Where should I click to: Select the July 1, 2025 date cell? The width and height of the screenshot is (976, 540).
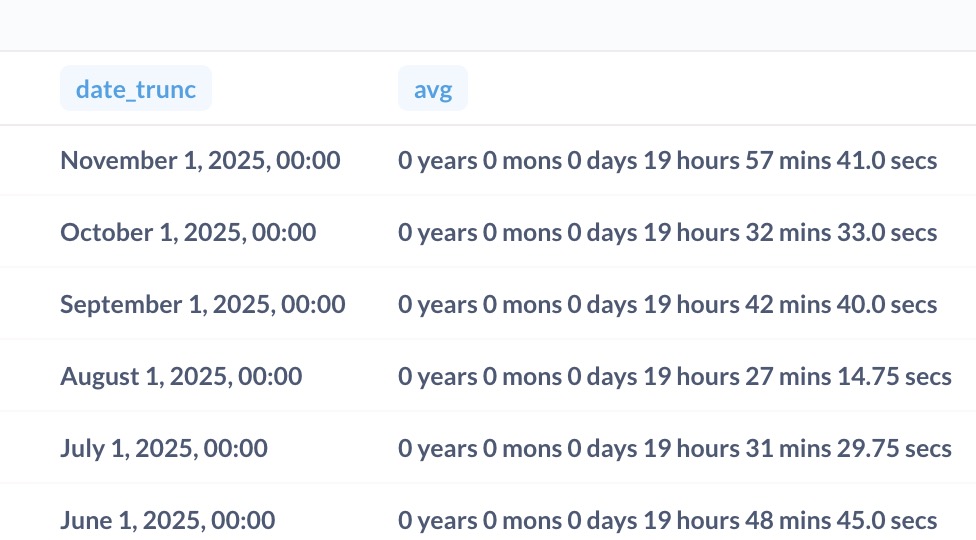(164, 448)
